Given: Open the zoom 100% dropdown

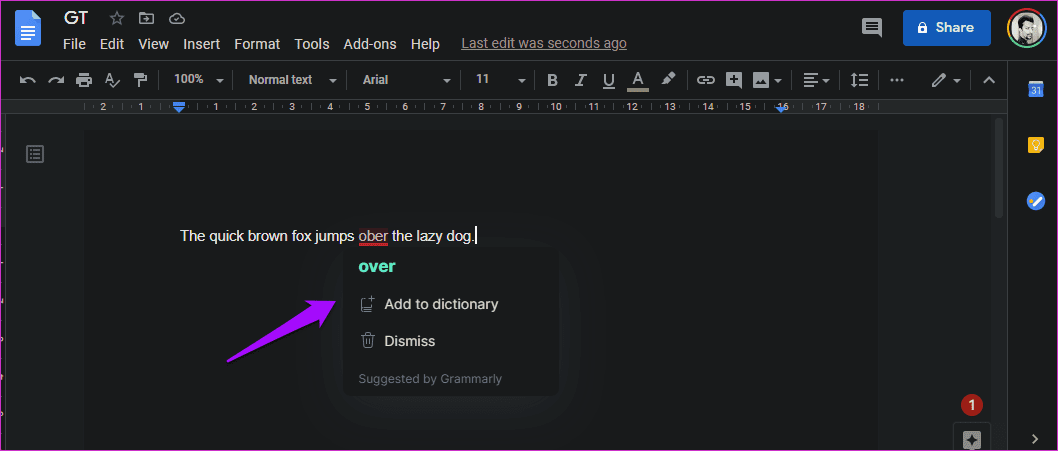Looking at the screenshot, I should (x=198, y=80).
